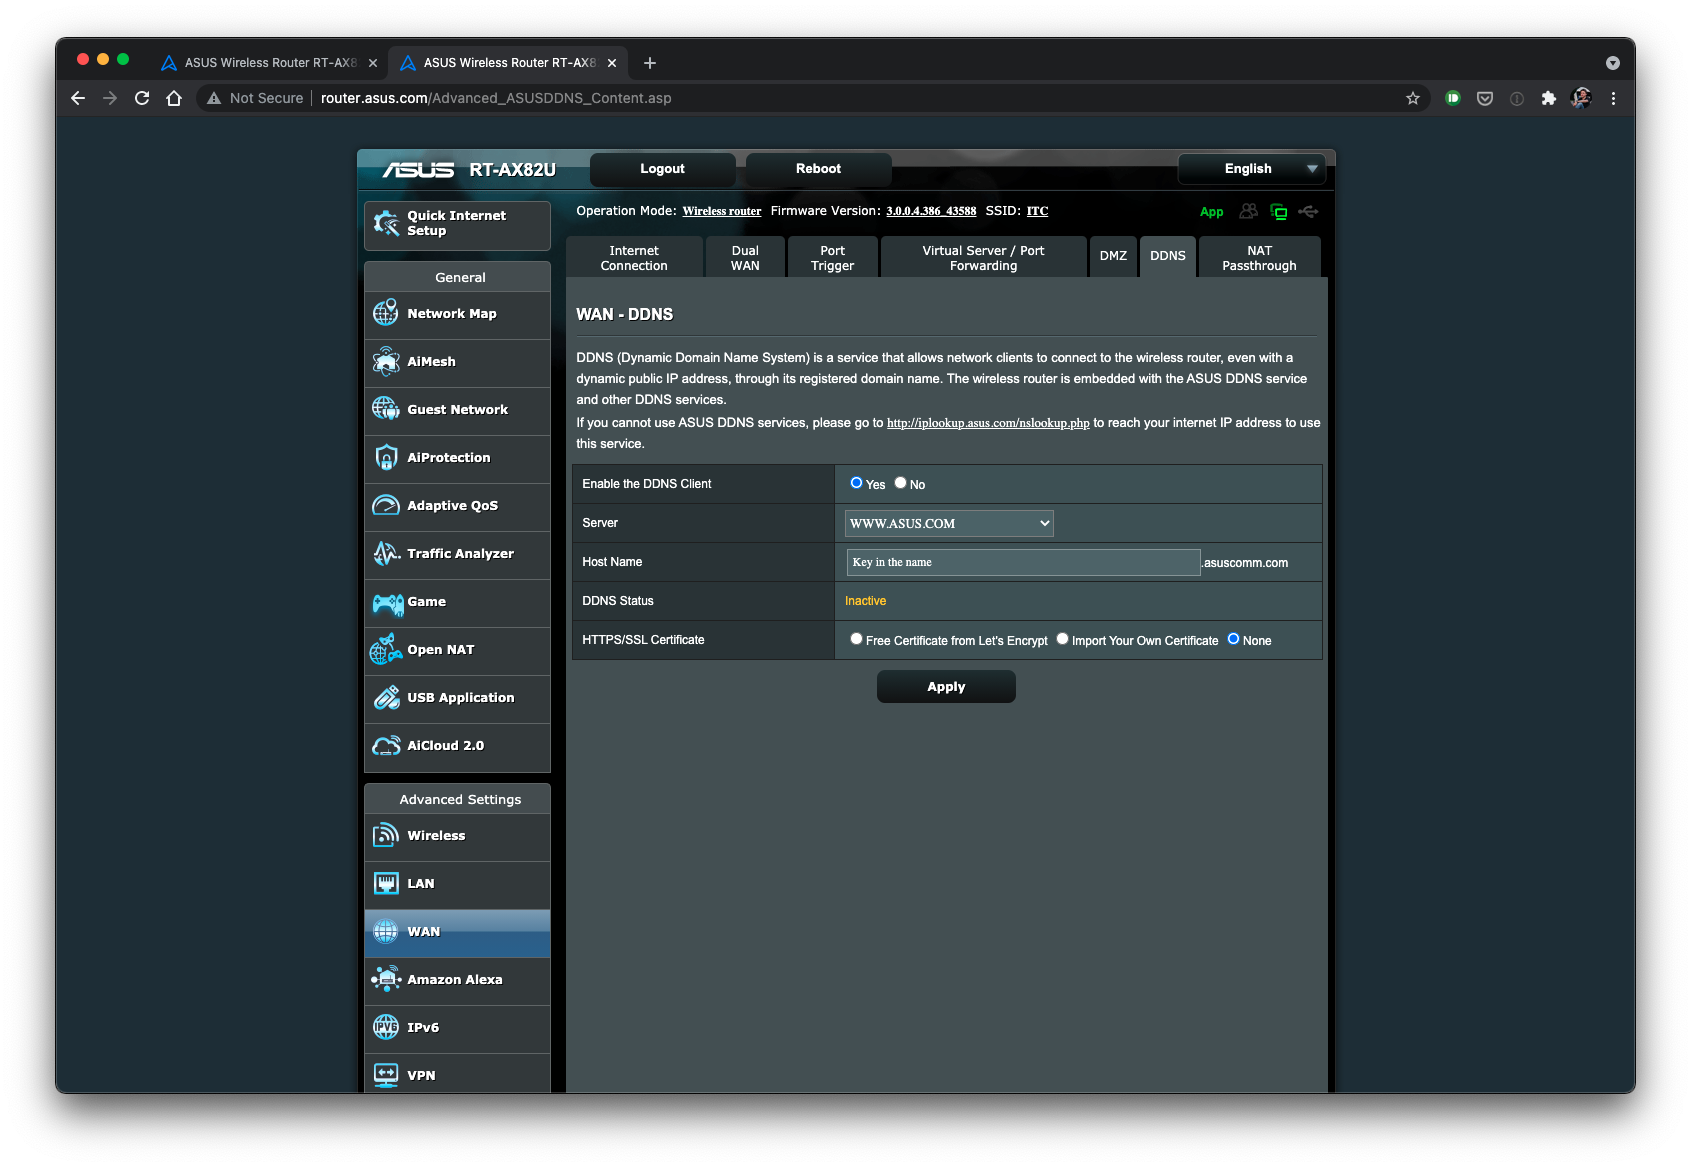Open AiMesh from the sidebar icon
This screenshot has height=1167, width=1691.
[386, 361]
